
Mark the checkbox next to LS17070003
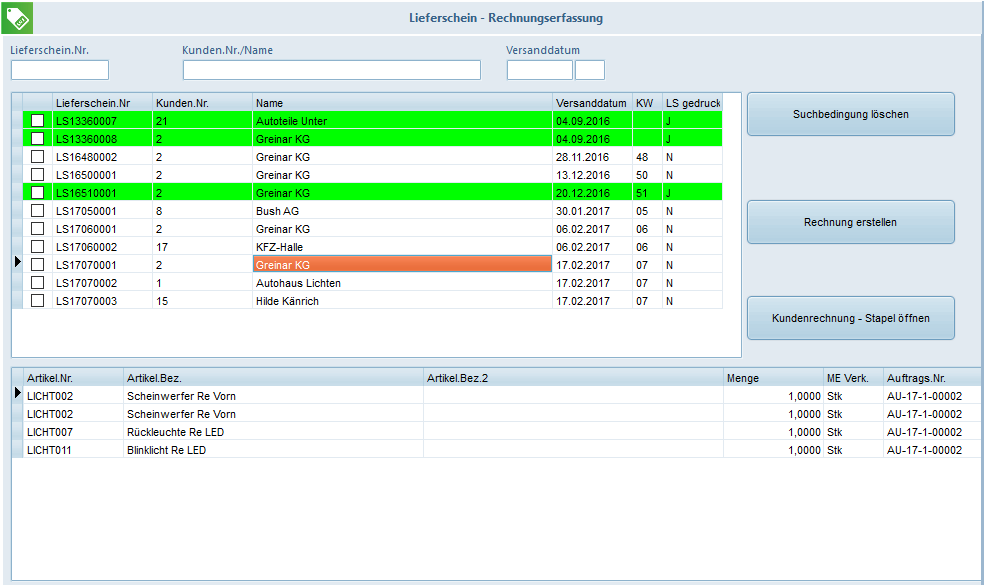38,301
